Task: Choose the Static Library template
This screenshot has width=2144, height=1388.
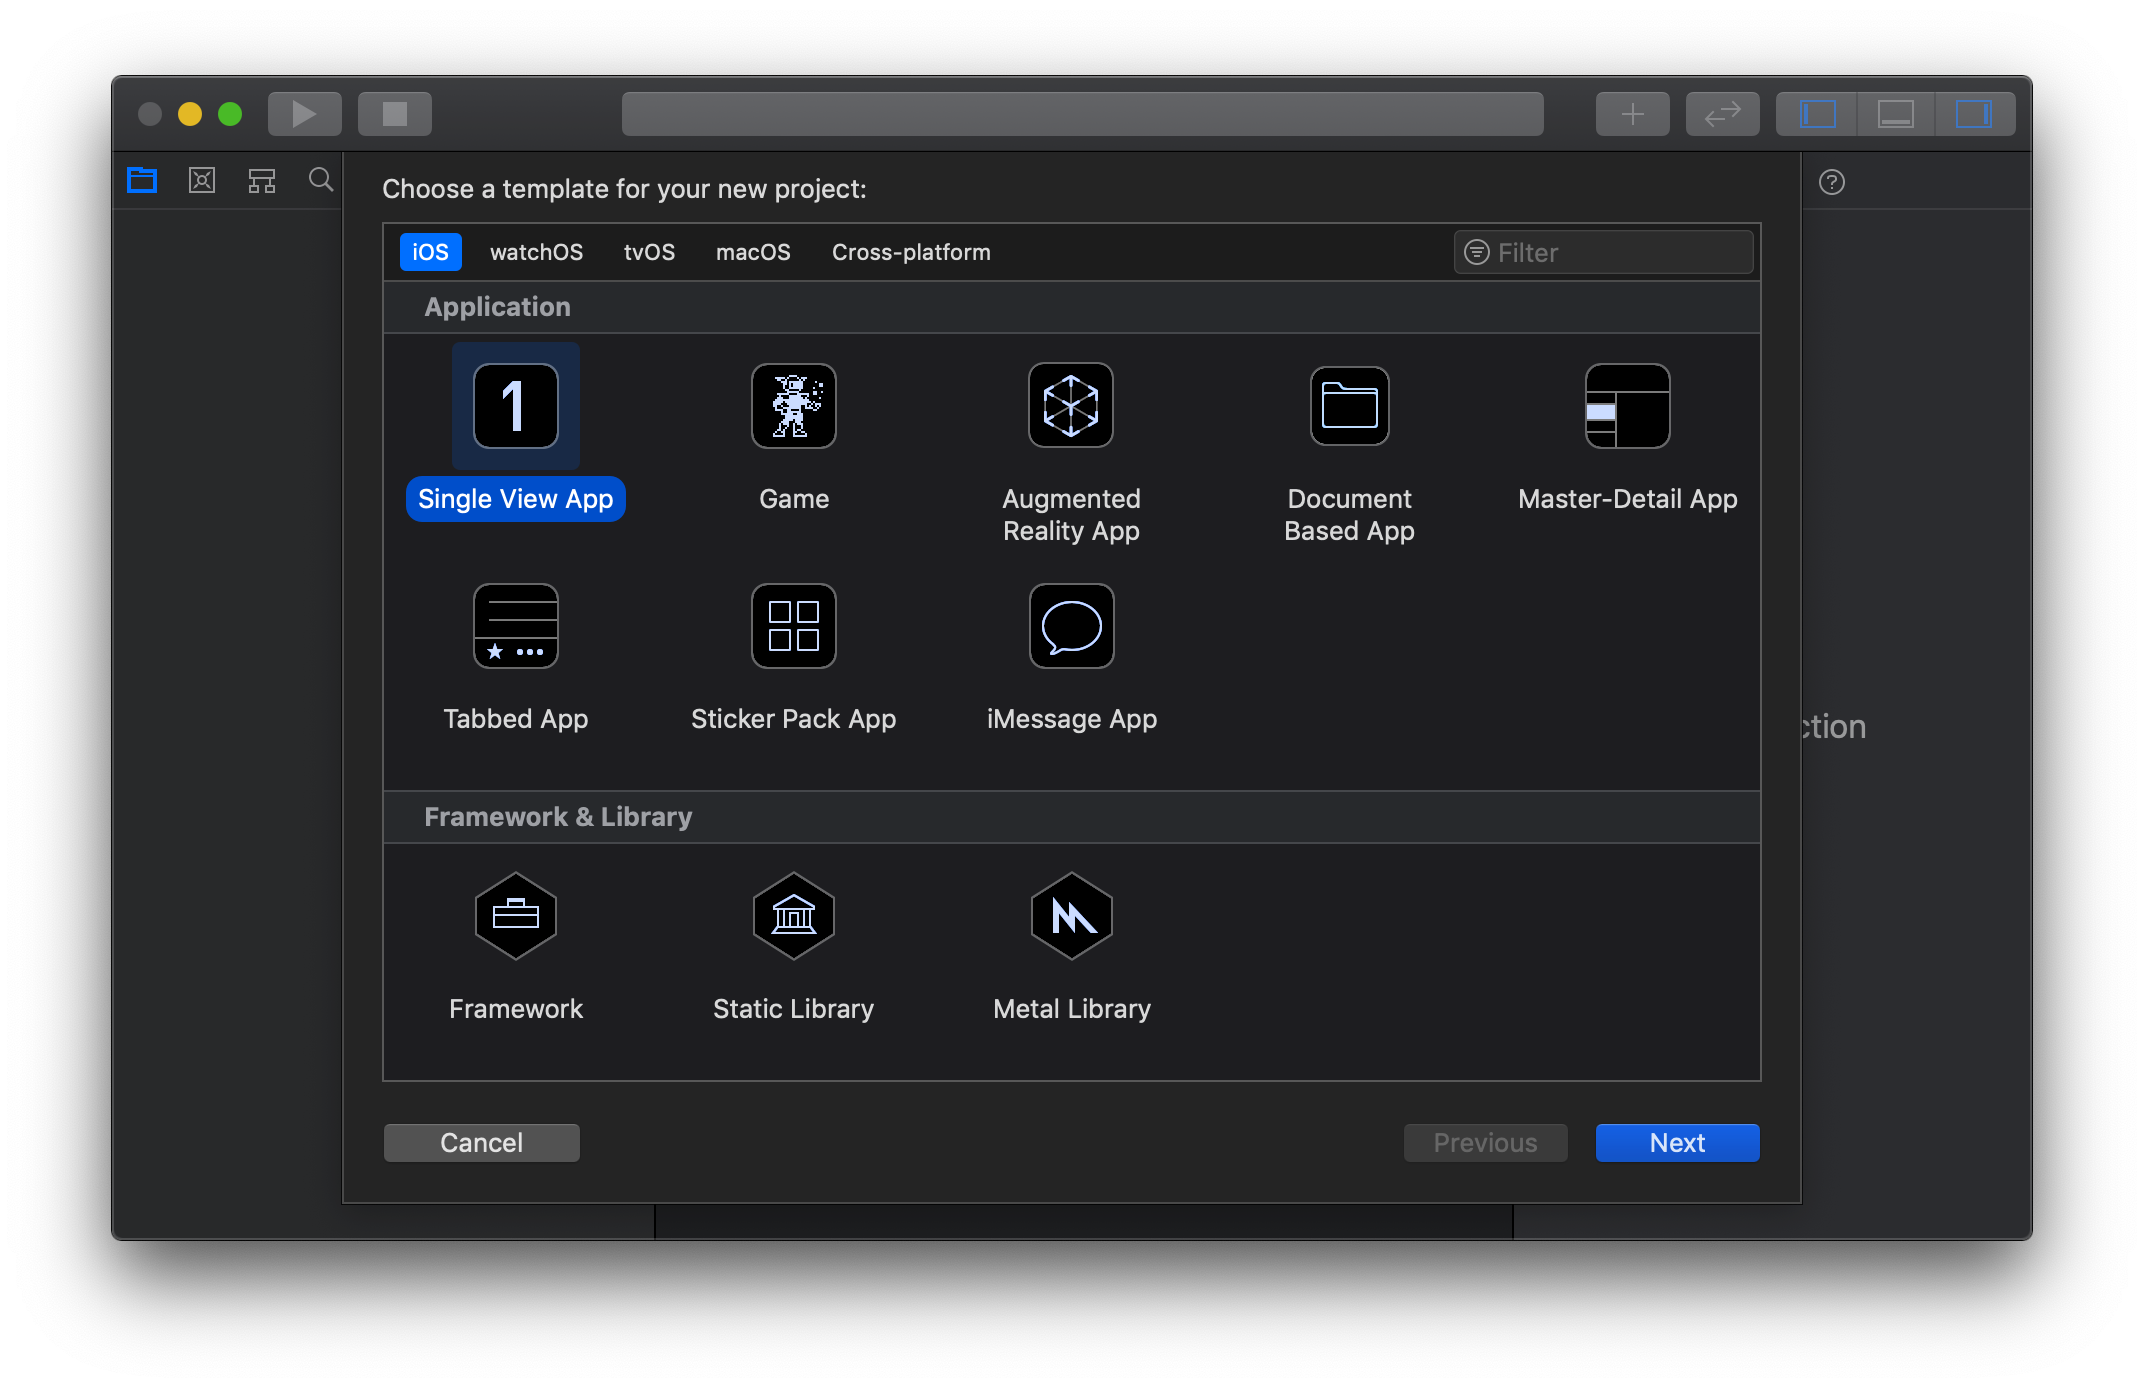Action: pos(793,916)
